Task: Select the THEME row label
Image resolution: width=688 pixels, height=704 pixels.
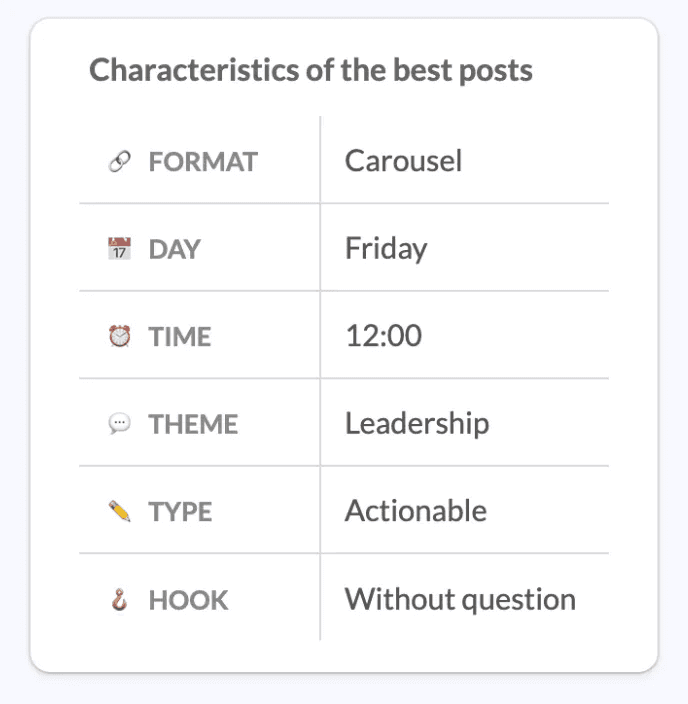Action: click(x=193, y=424)
